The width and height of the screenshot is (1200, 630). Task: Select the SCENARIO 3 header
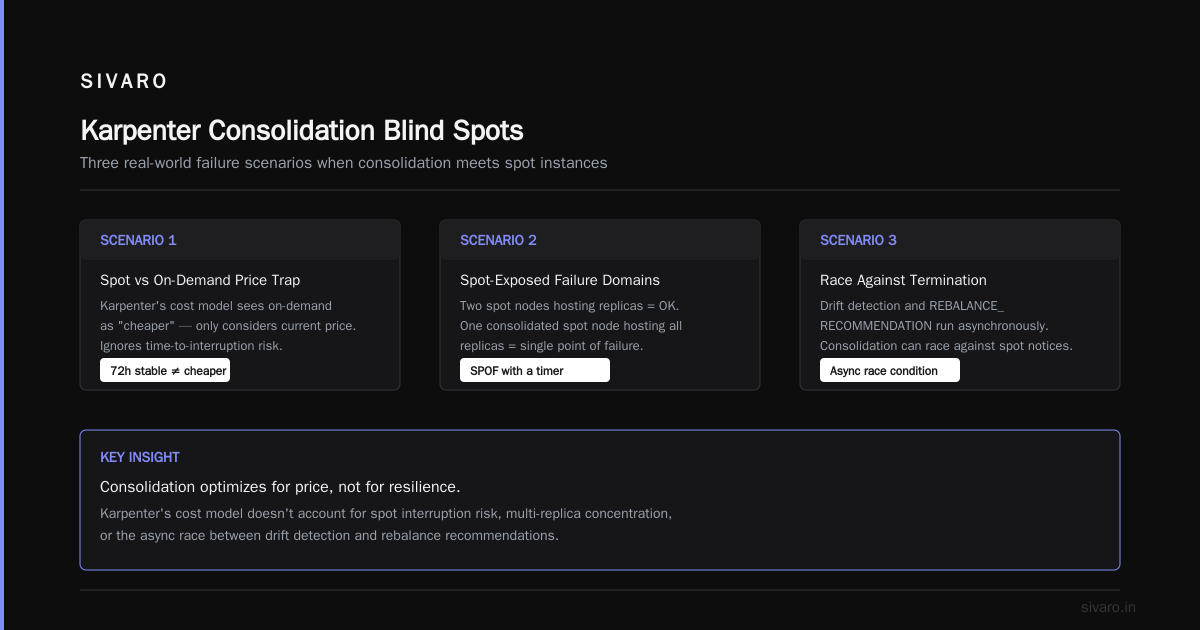pos(858,240)
